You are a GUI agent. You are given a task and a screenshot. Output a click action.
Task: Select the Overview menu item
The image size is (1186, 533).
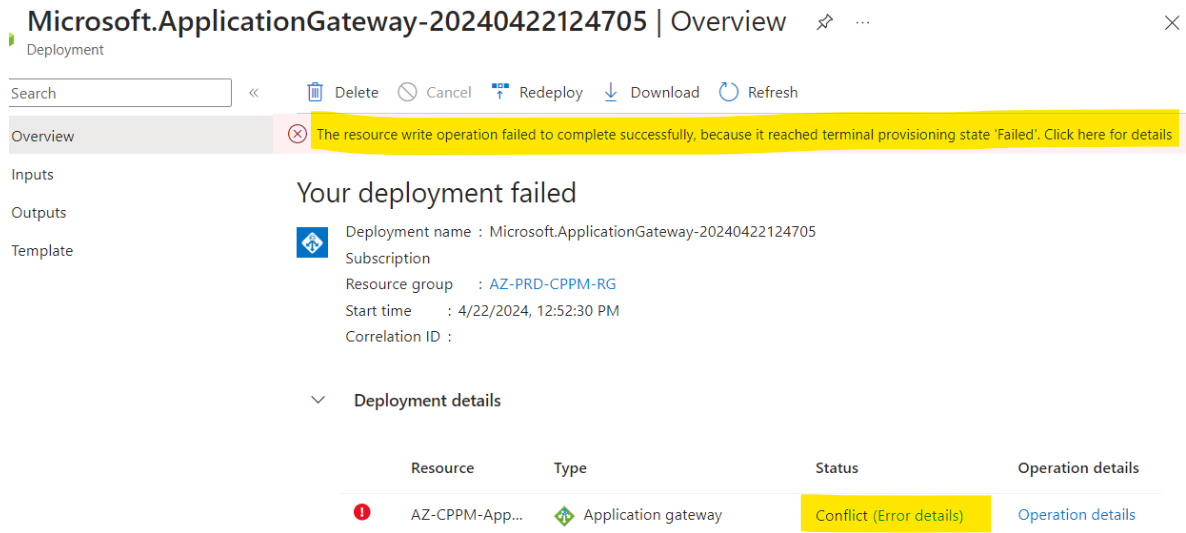pos(43,136)
